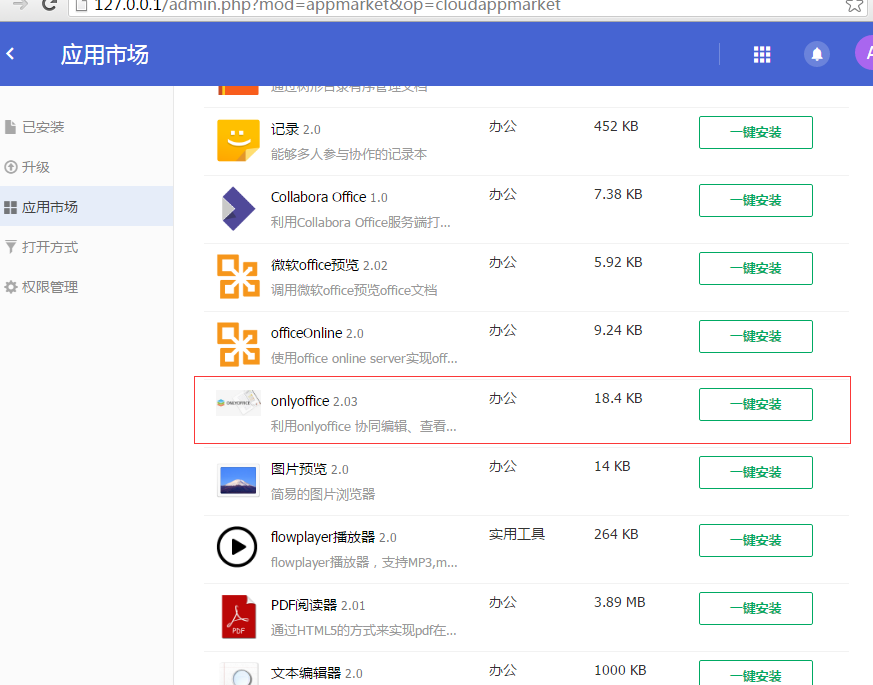Click the 图片预览 app icon

coord(238,480)
